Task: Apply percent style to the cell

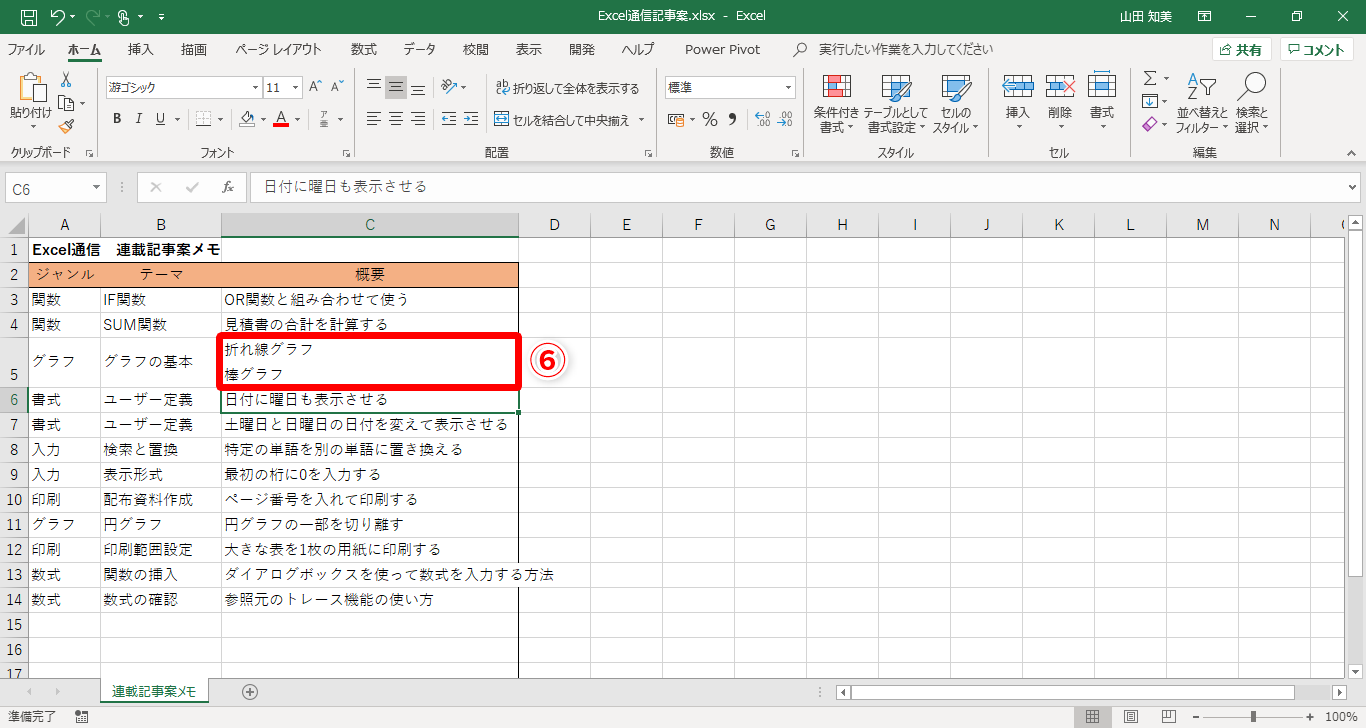Action: [x=709, y=119]
